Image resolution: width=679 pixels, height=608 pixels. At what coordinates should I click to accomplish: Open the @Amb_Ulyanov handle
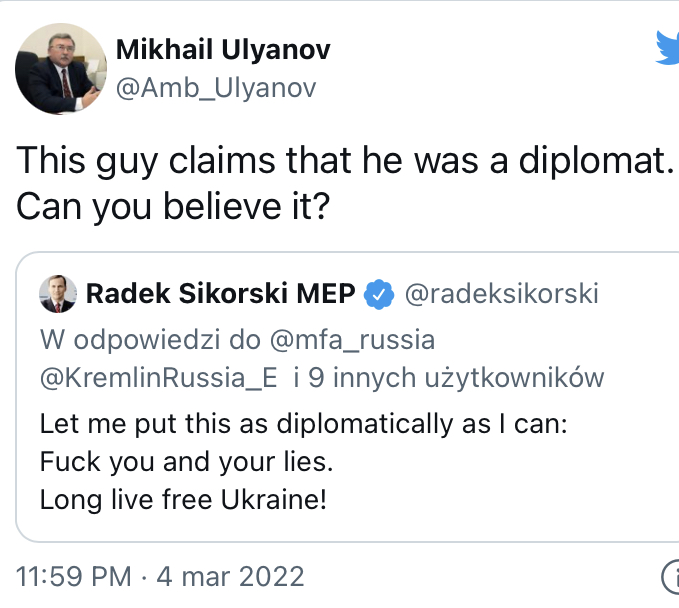pyautogui.click(x=216, y=88)
